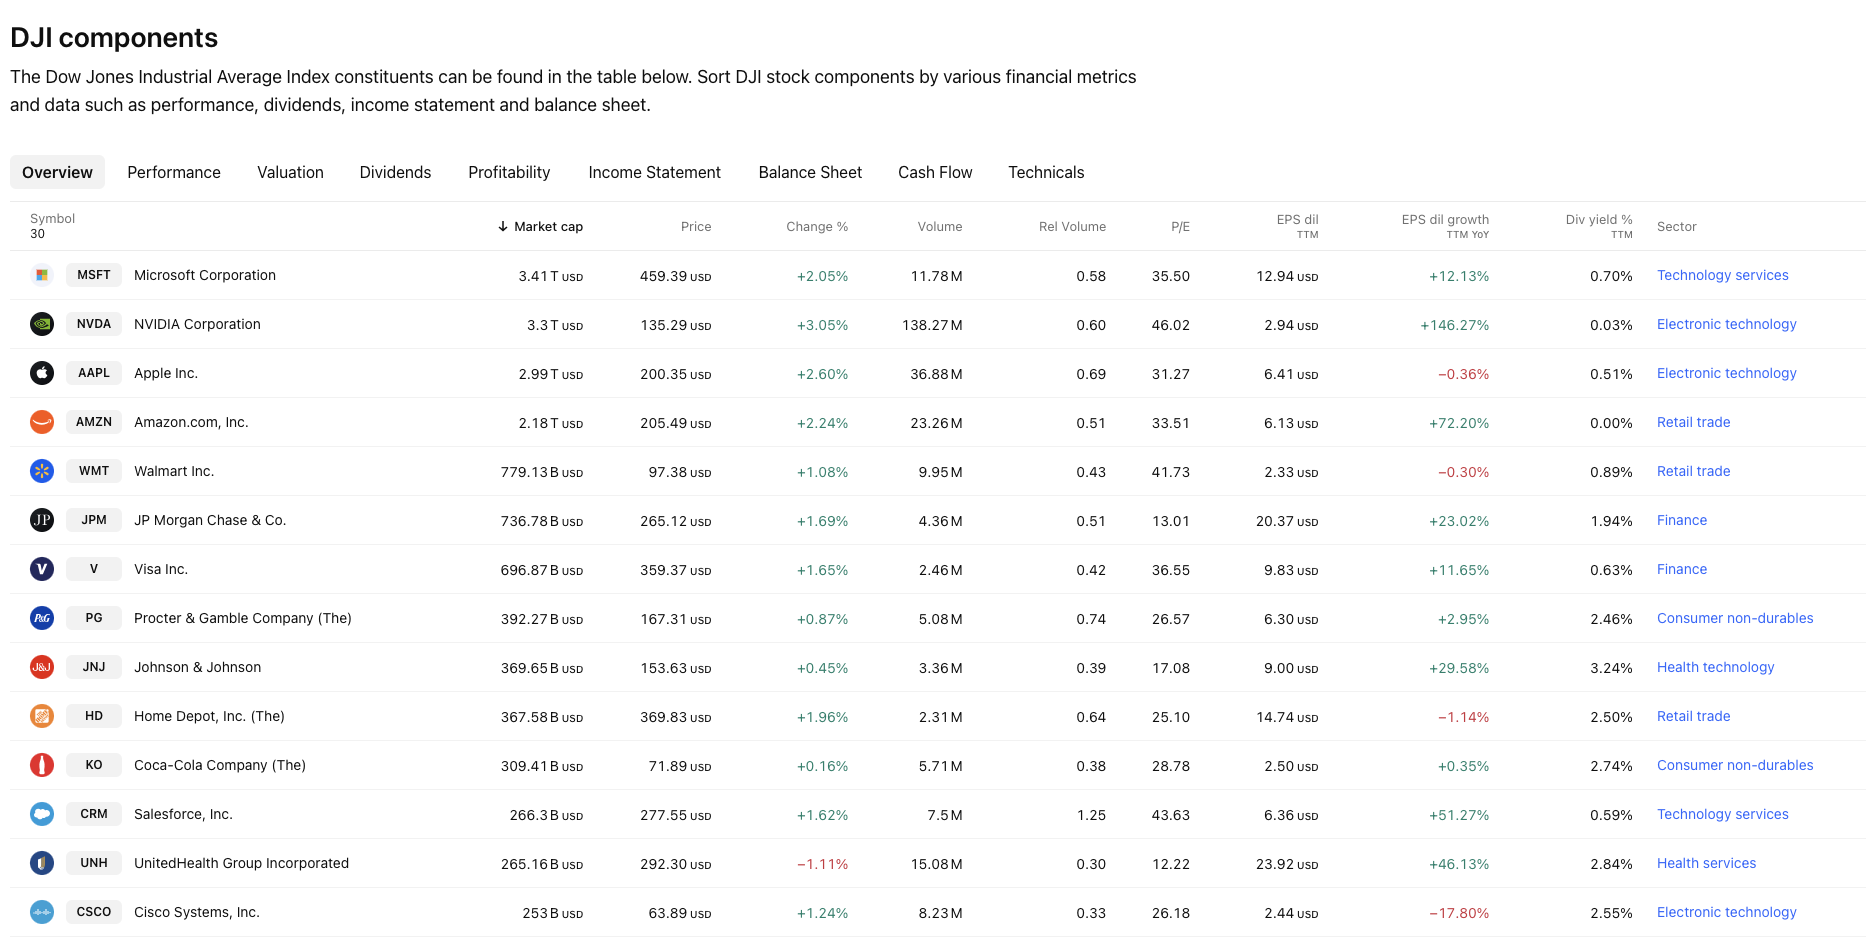Sort by the Change % column header
This screenshot has height=938, width=1866.
pyautogui.click(x=816, y=227)
